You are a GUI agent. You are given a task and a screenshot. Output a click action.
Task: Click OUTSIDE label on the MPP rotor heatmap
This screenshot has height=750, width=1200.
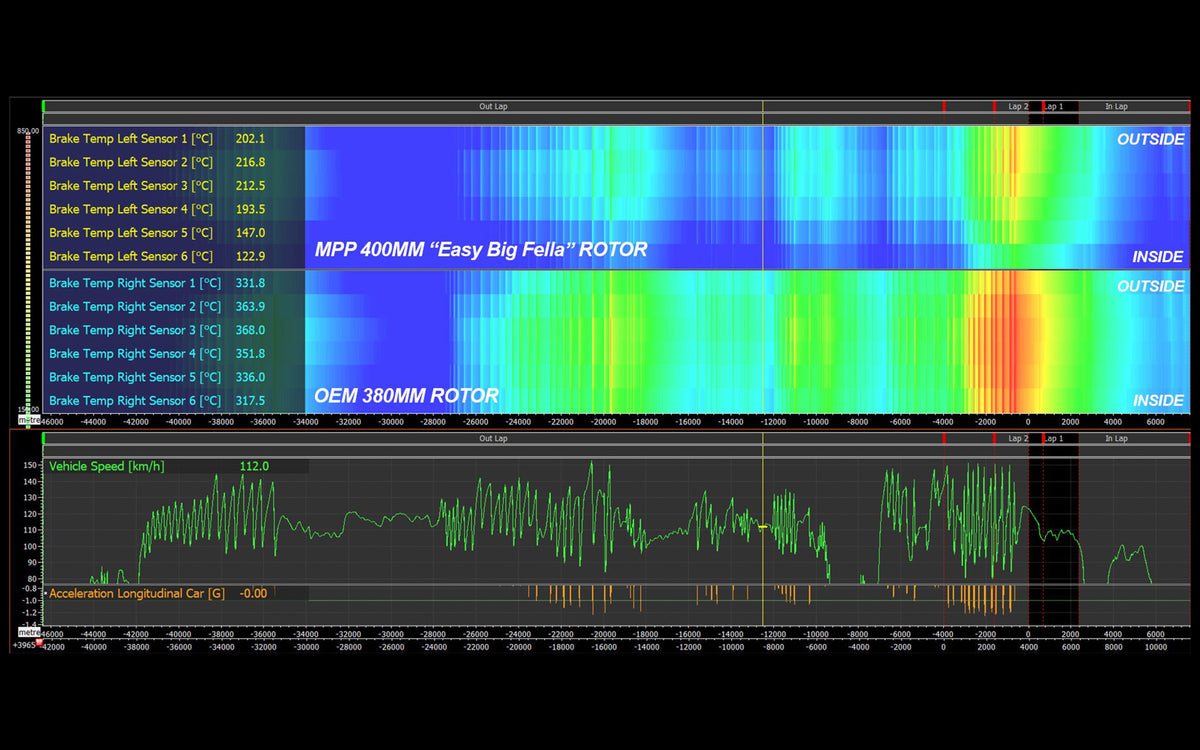(x=1150, y=139)
